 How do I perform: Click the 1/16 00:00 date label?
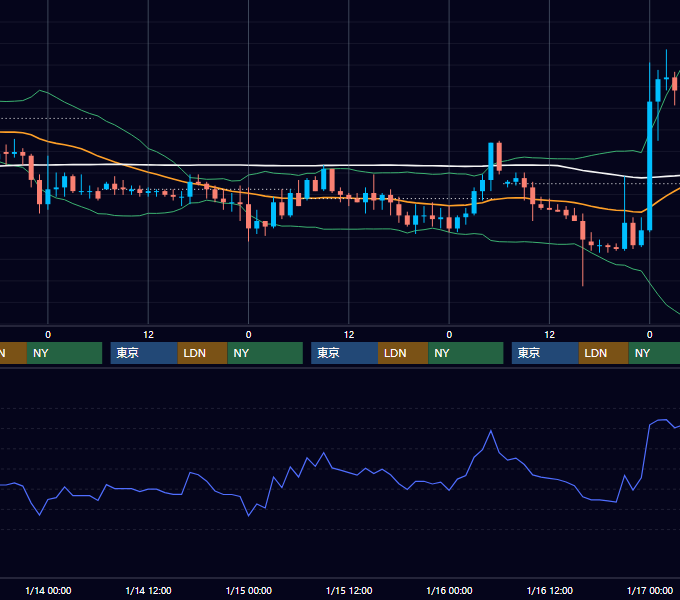tap(449, 590)
